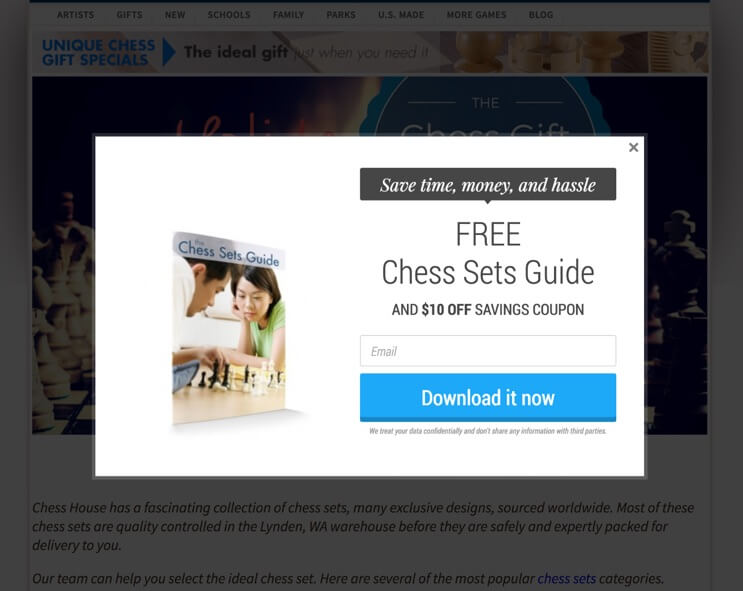
Task: Click the Email input field
Action: click(x=488, y=351)
